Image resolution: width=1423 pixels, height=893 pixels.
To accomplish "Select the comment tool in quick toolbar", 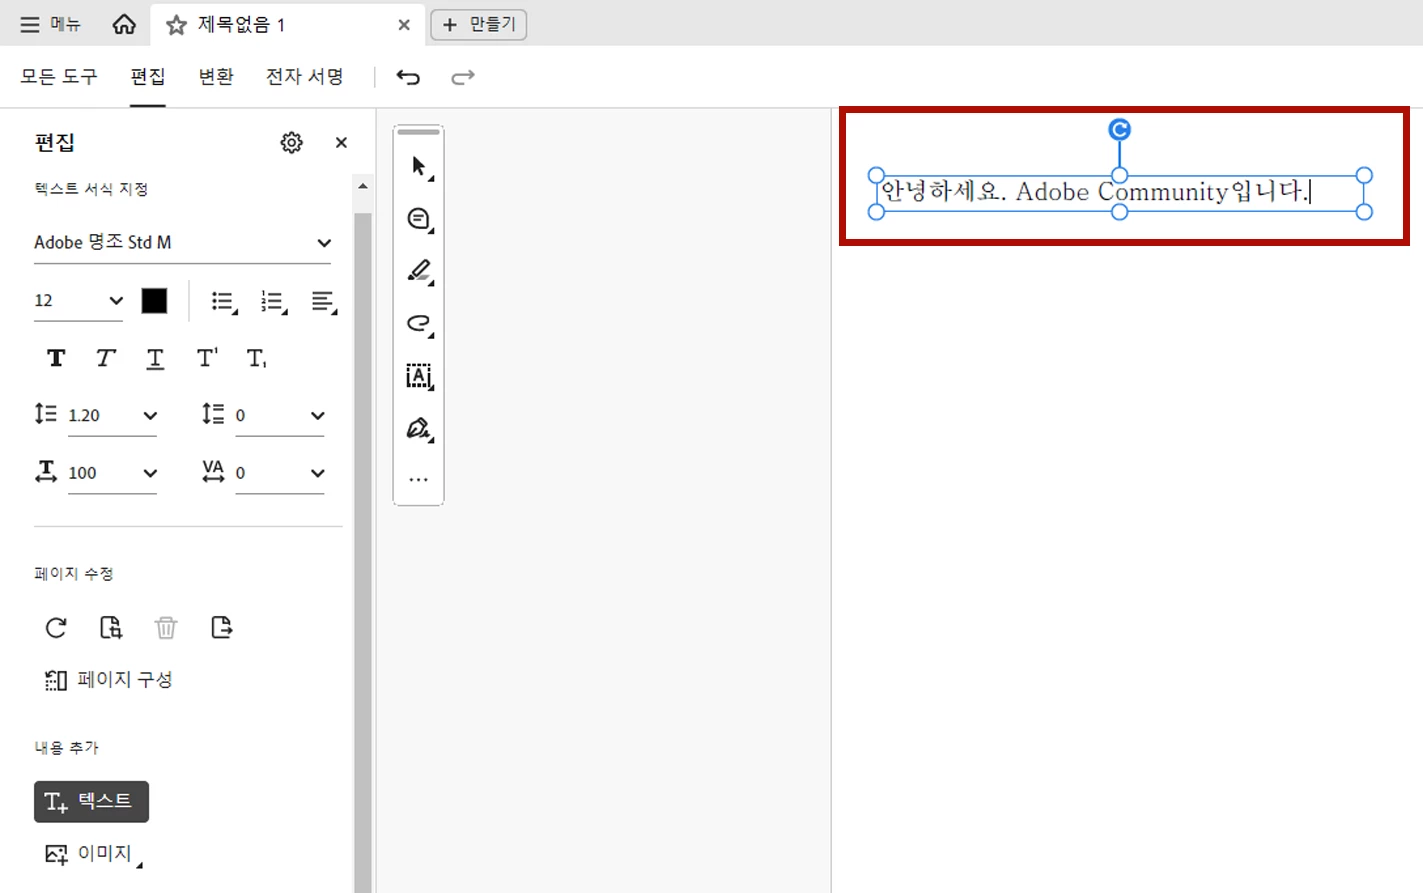I will click(x=419, y=219).
